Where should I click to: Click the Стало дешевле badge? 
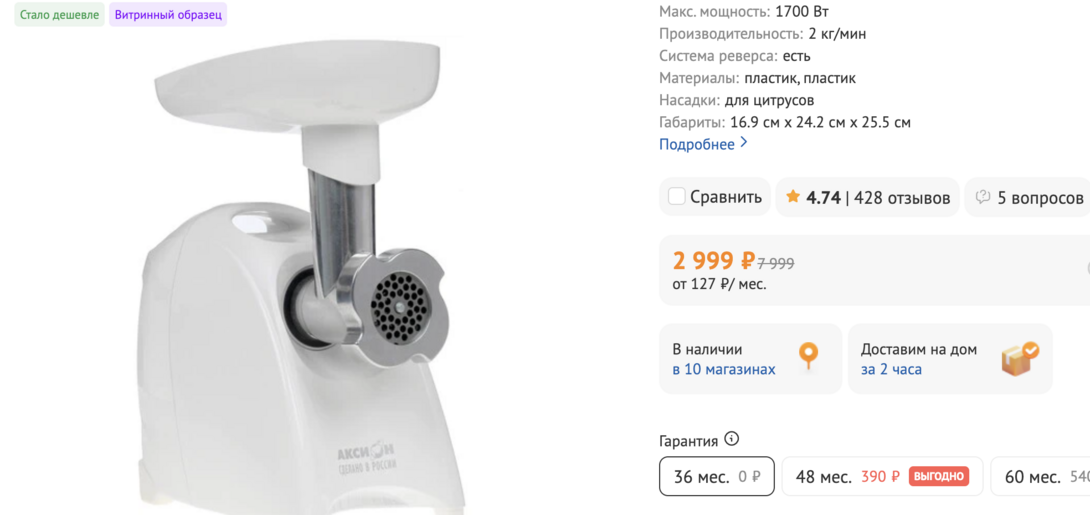(x=59, y=15)
